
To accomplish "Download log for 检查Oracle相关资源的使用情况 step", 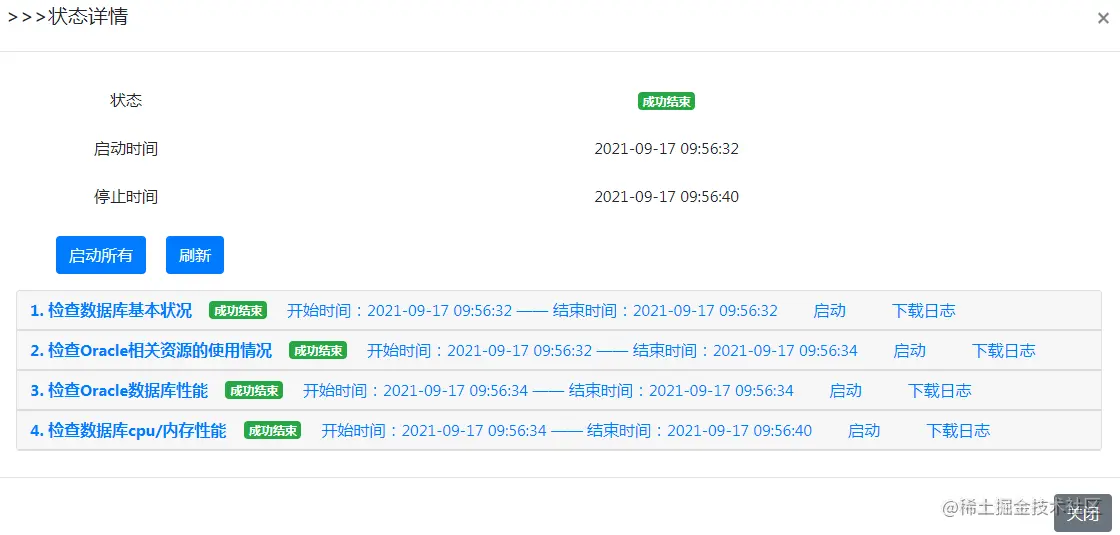I will [x=1004, y=351].
